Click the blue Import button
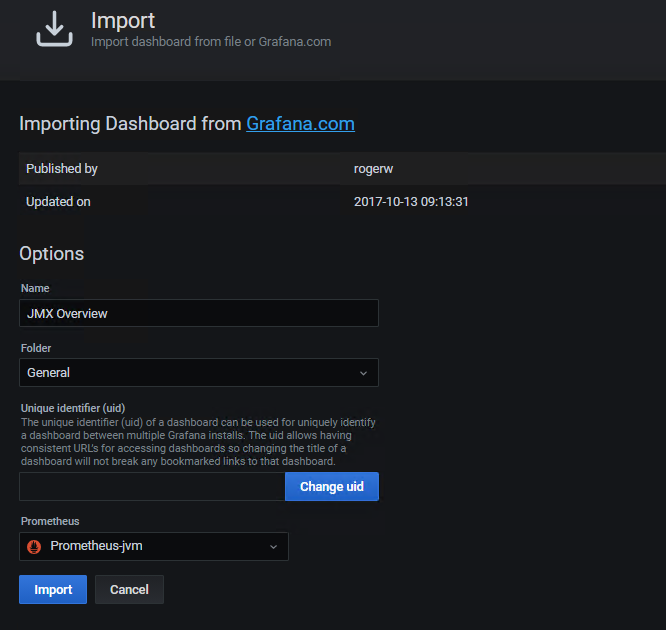The height and width of the screenshot is (630, 666). [53, 589]
